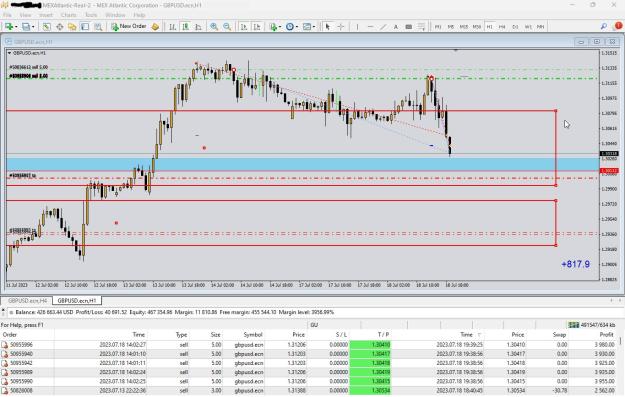
Task: Switch timeframe to M15
Action: click(x=464, y=27)
